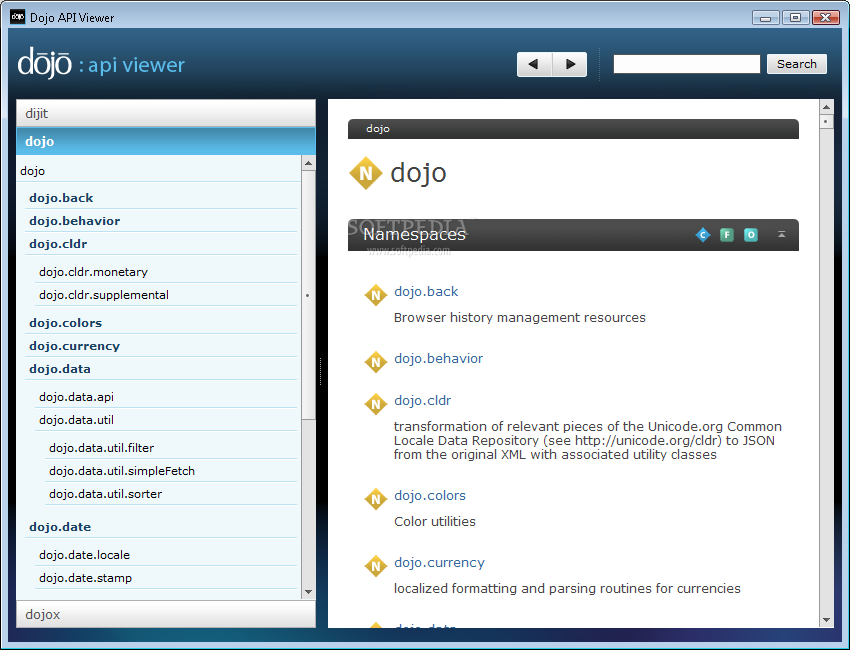Maximize the Dojo API Viewer window
Viewport: 850px width, 650px height.
(795, 17)
